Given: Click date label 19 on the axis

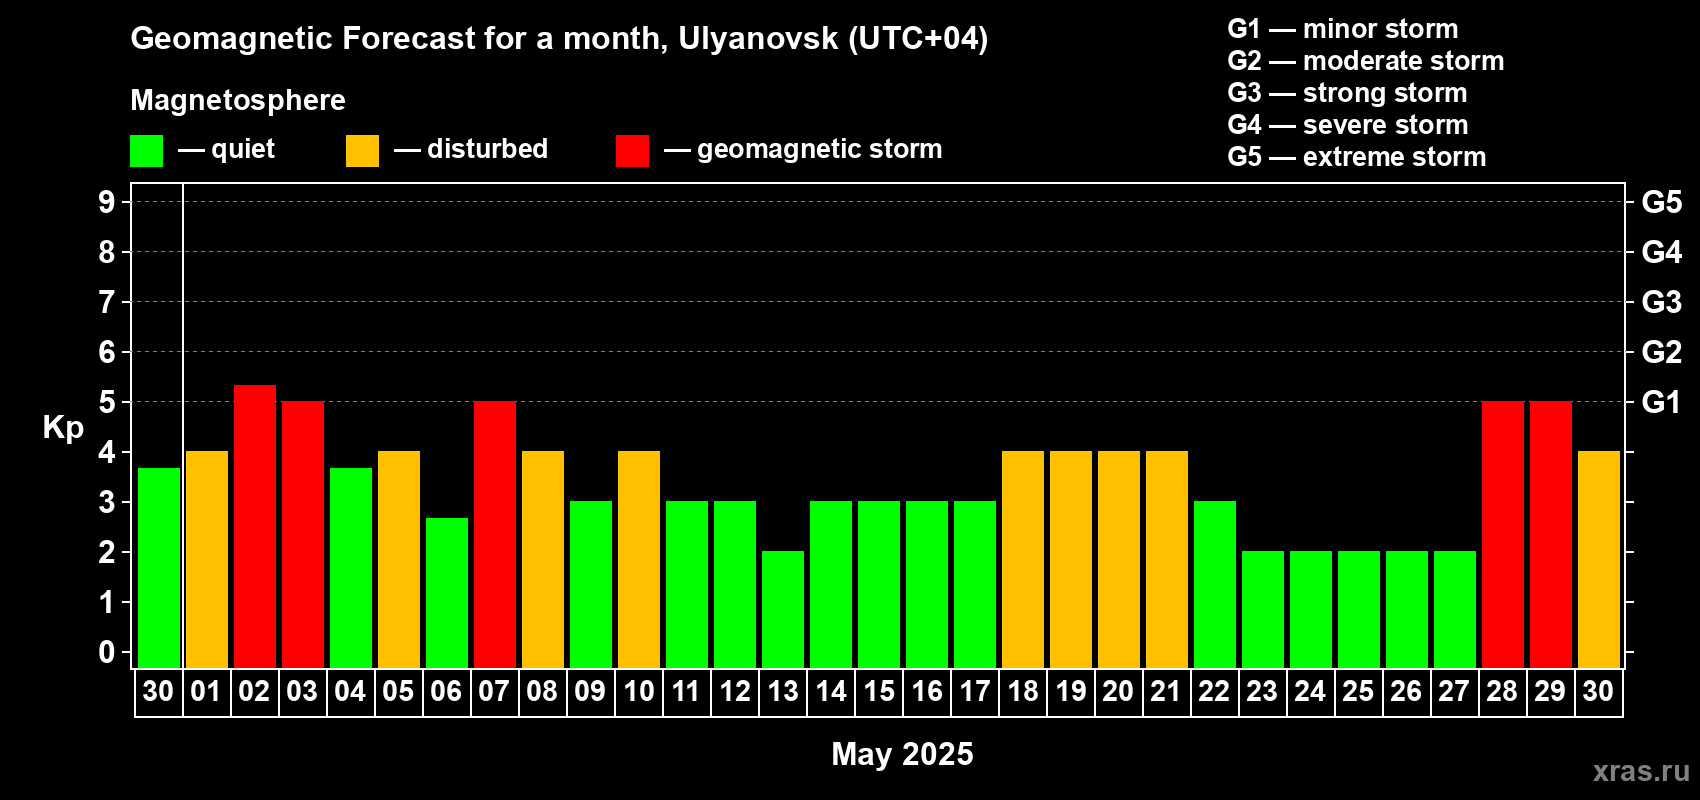Looking at the screenshot, I should click(1070, 691).
